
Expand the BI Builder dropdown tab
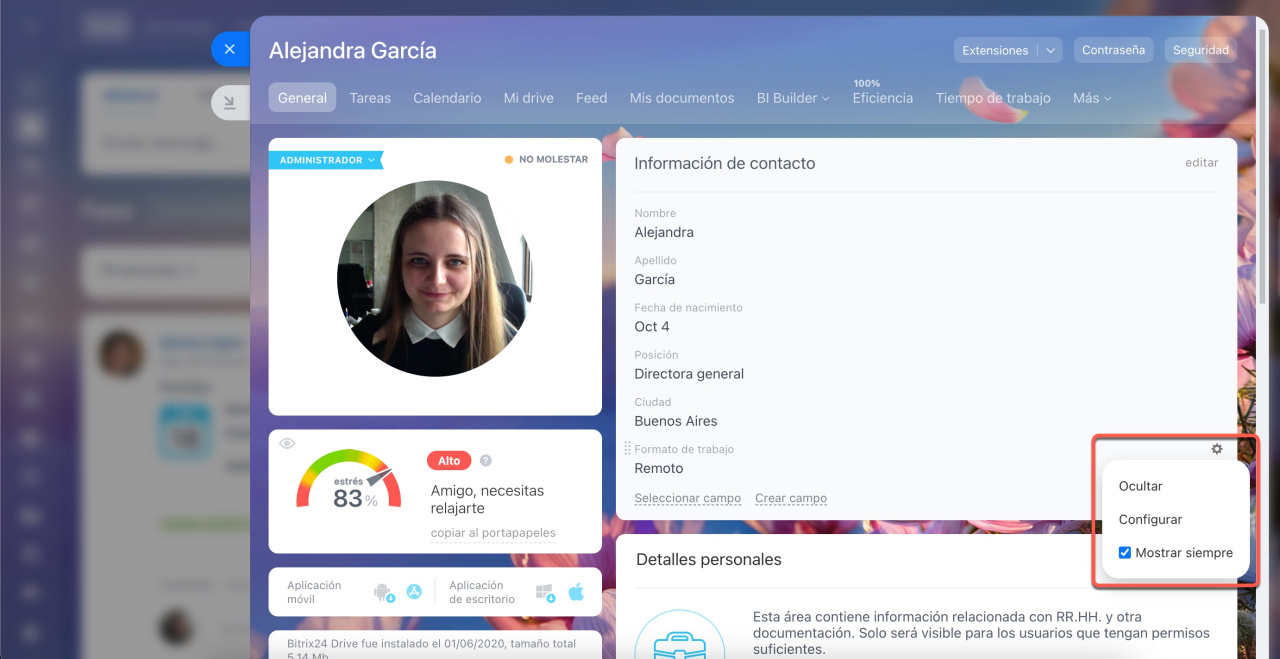click(793, 98)
